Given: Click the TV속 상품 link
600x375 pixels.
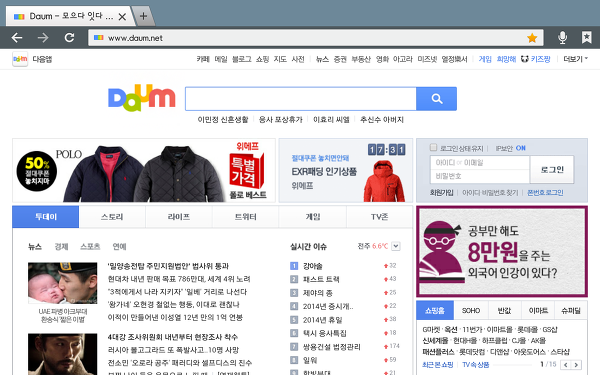Looking at the screenshot, I should tap(476, 365).
